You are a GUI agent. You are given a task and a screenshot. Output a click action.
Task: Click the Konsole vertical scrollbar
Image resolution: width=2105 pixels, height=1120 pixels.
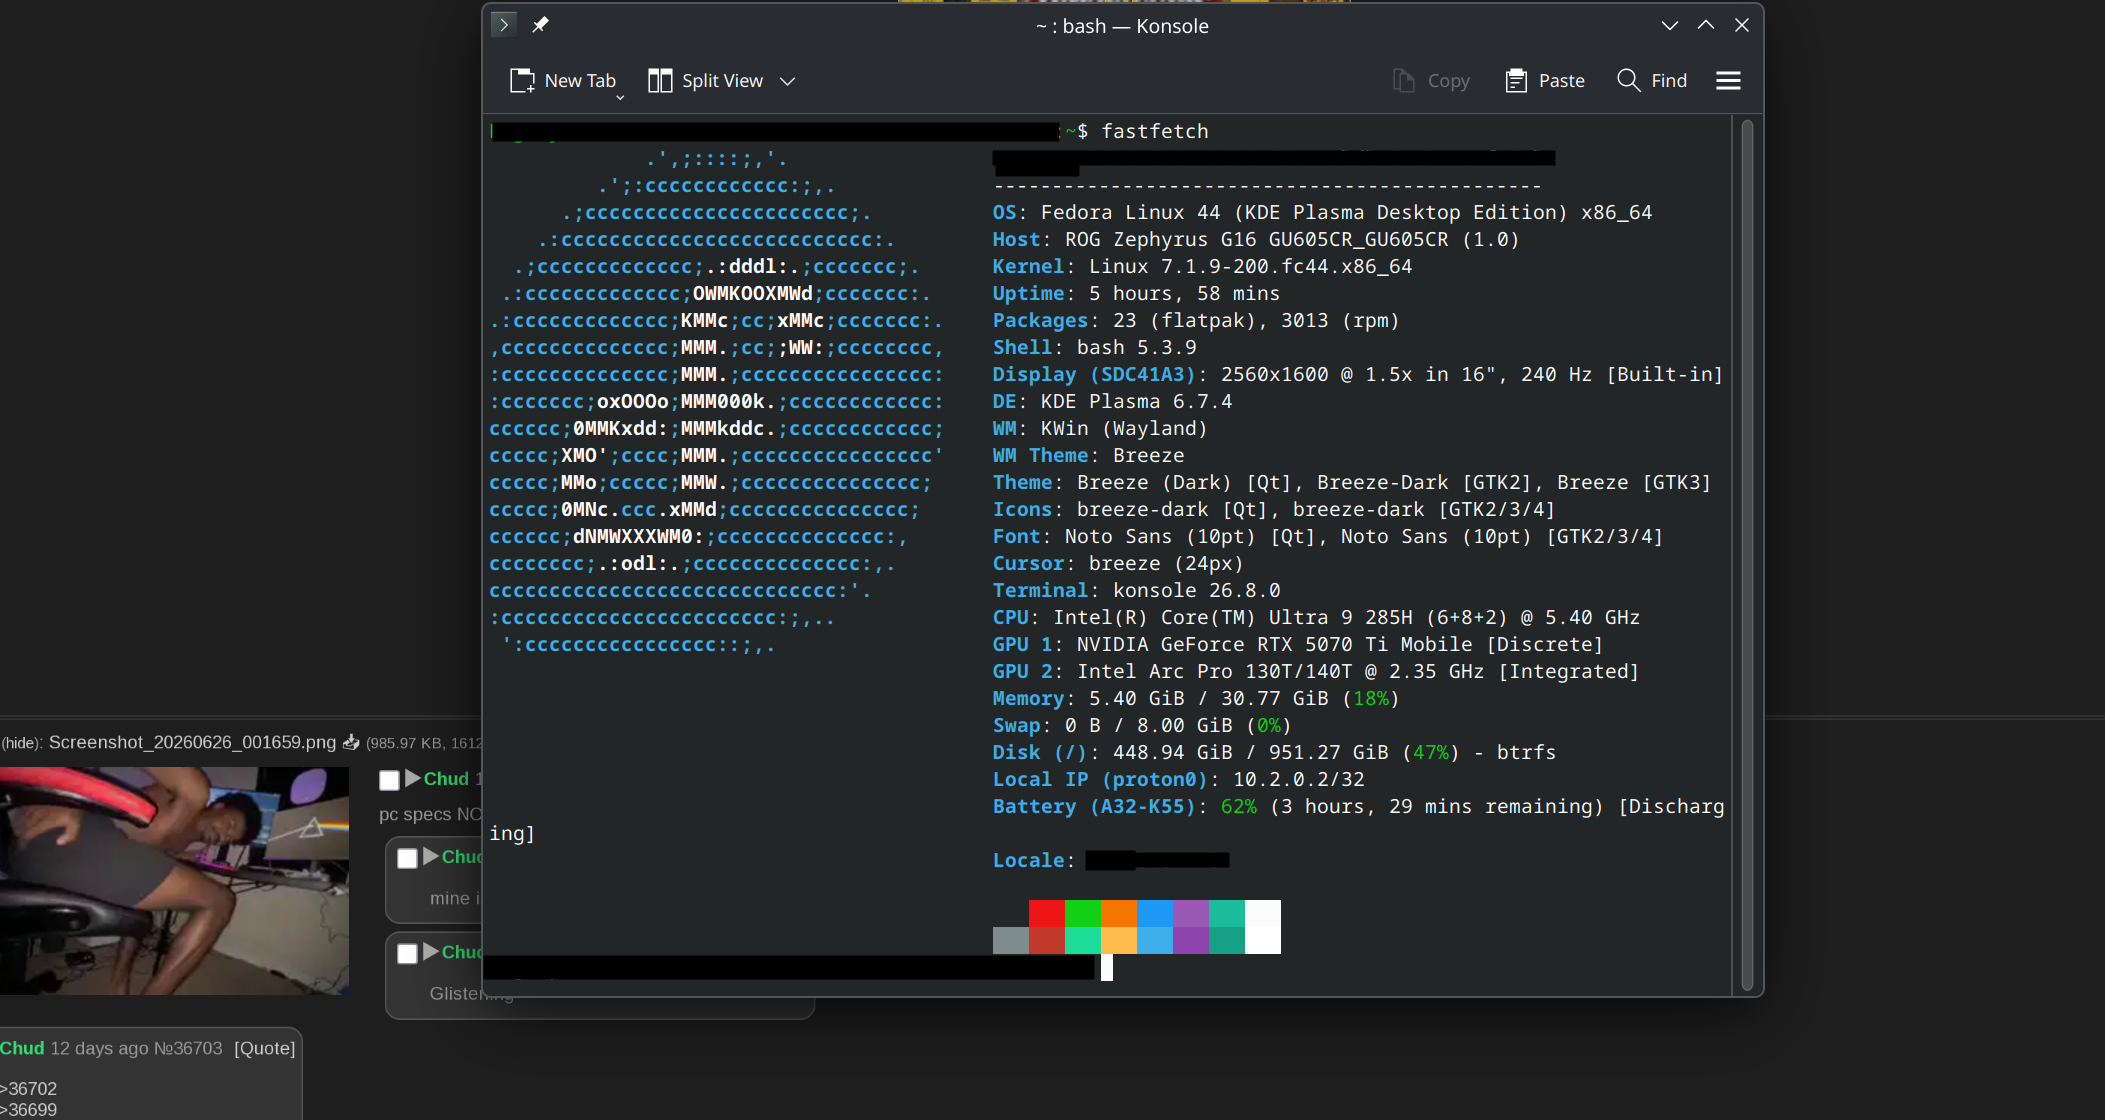tap(1747, 554)
